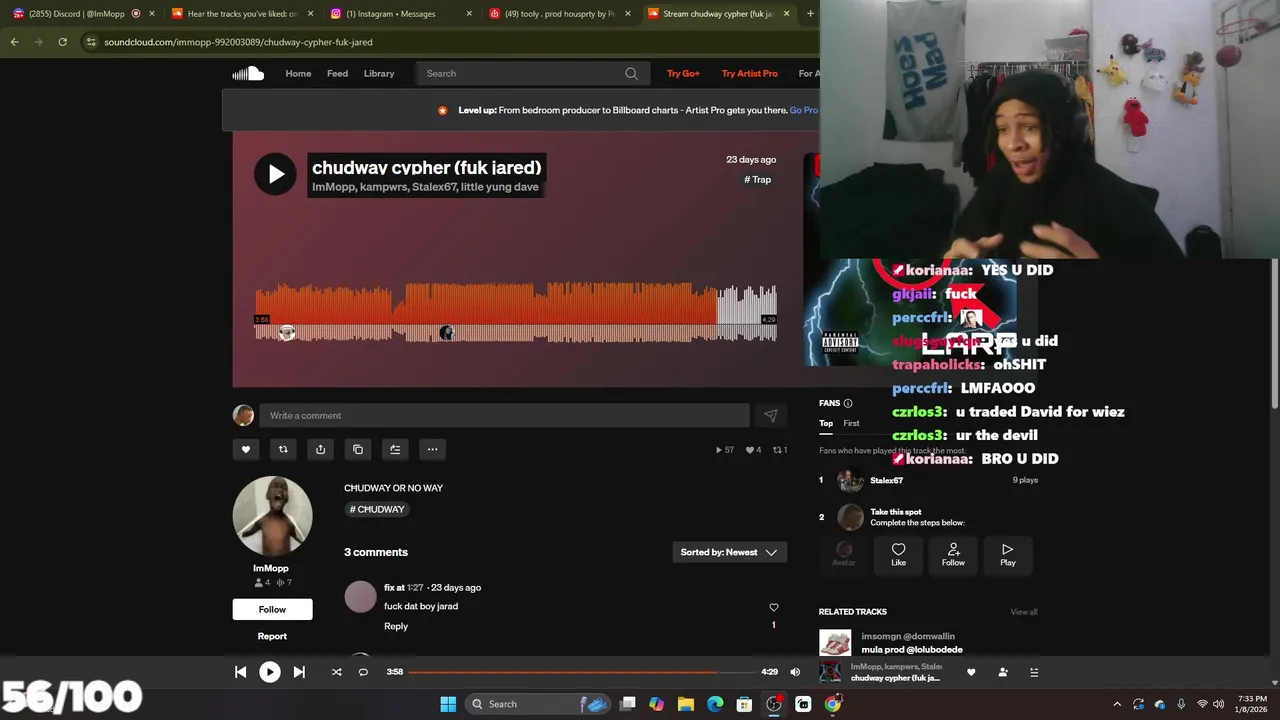The image size is (1280, 720).
Task: Open related track mula prod @lolubodede
Action: pos(911,649)
